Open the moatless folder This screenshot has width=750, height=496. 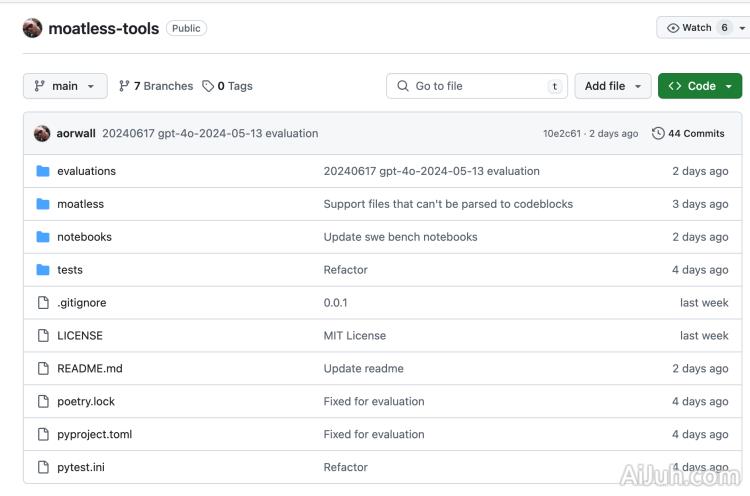pos(80,204)
